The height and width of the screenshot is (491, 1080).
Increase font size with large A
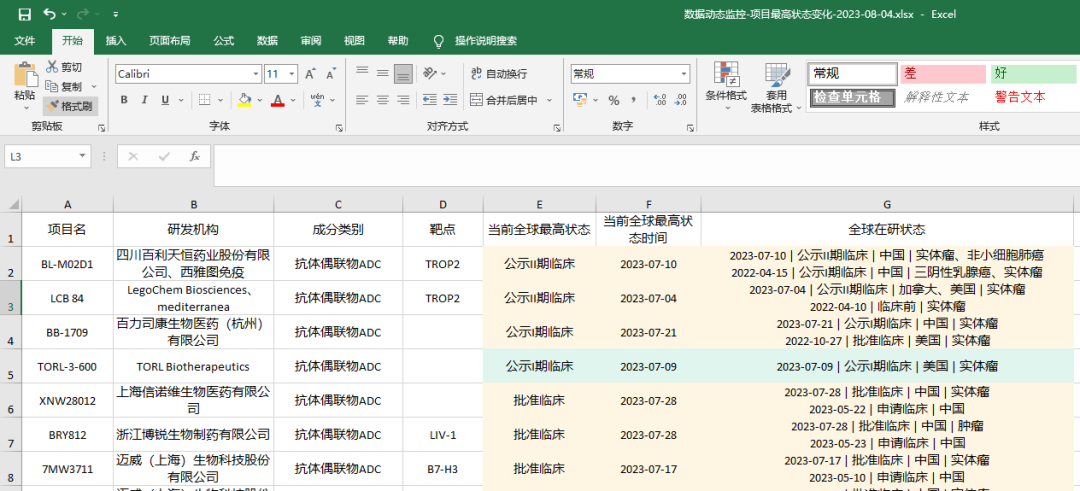[310, 74]
